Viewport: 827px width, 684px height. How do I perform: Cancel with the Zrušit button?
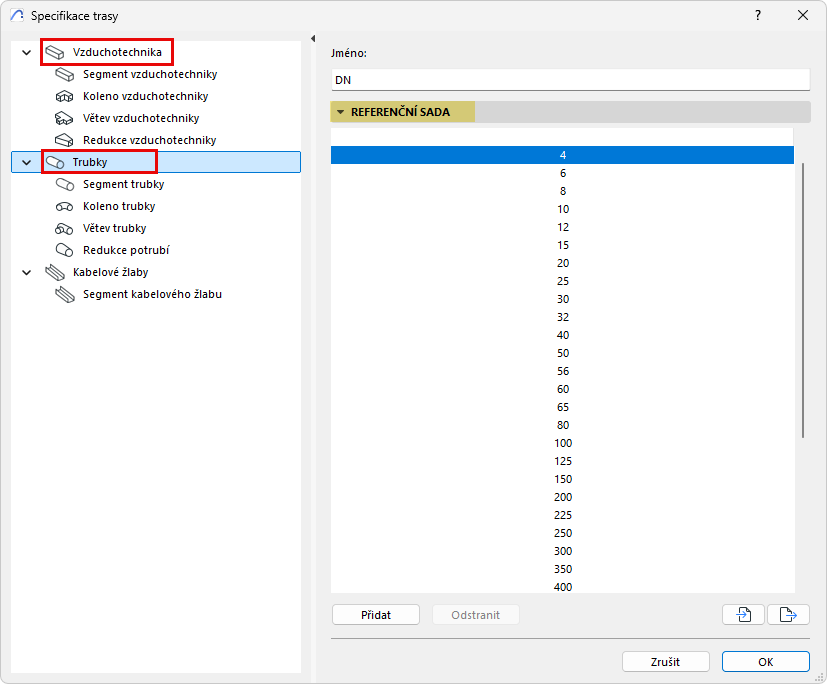(x=666, y=662)
